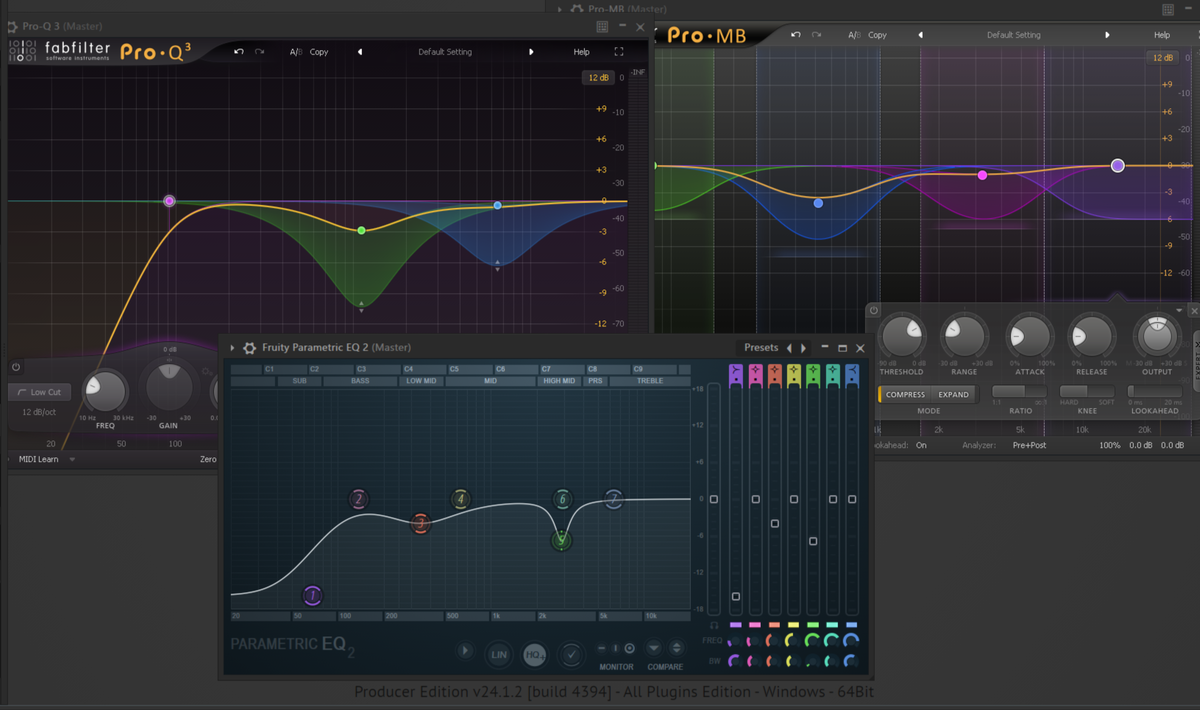Click Copy in Pro-Q 3
The image size is (1200, 710).
point(319,52)
